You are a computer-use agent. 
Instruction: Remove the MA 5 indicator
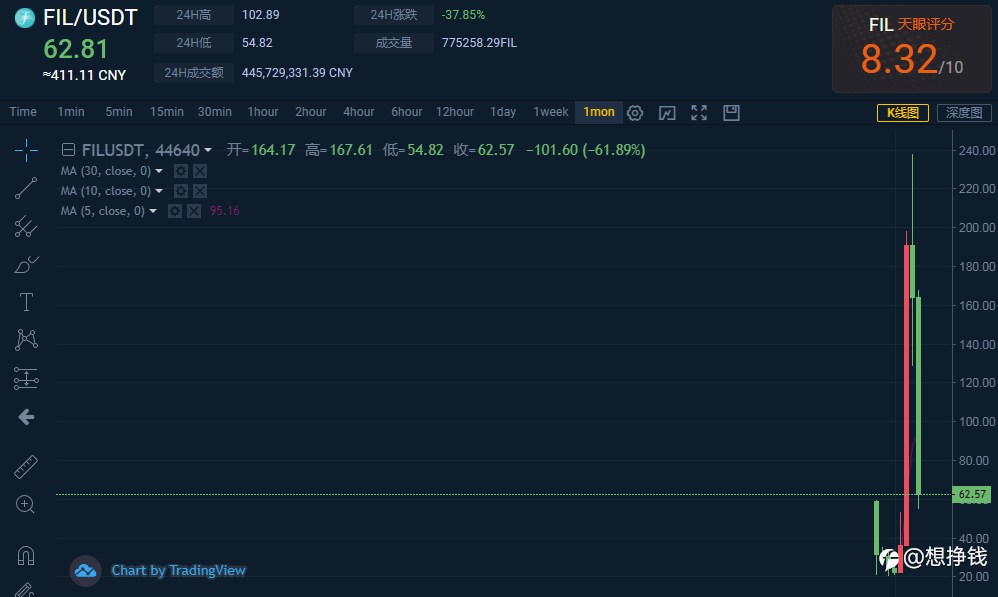coord(194,211)
